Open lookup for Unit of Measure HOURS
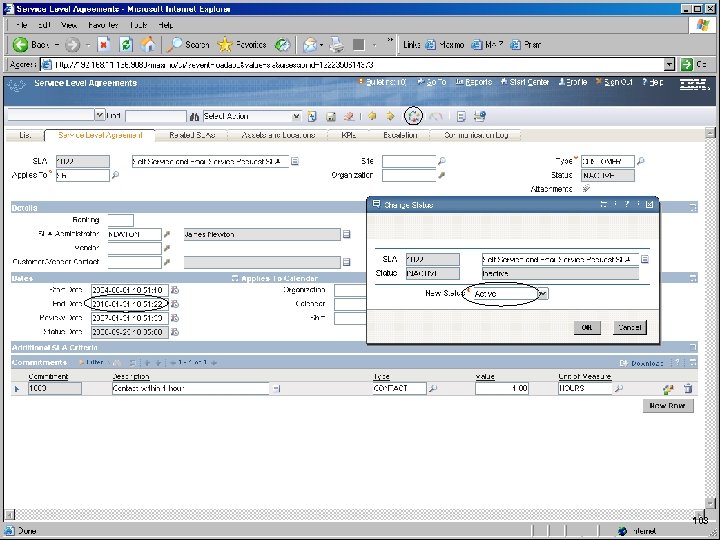The width and height of the screenshot is (720, 540). coord(619,388)
